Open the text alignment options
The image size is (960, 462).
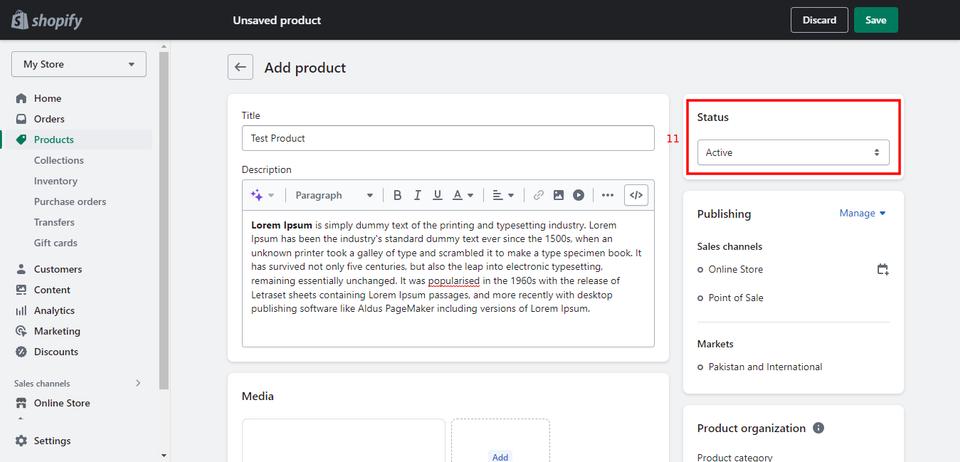click(503, 195)
